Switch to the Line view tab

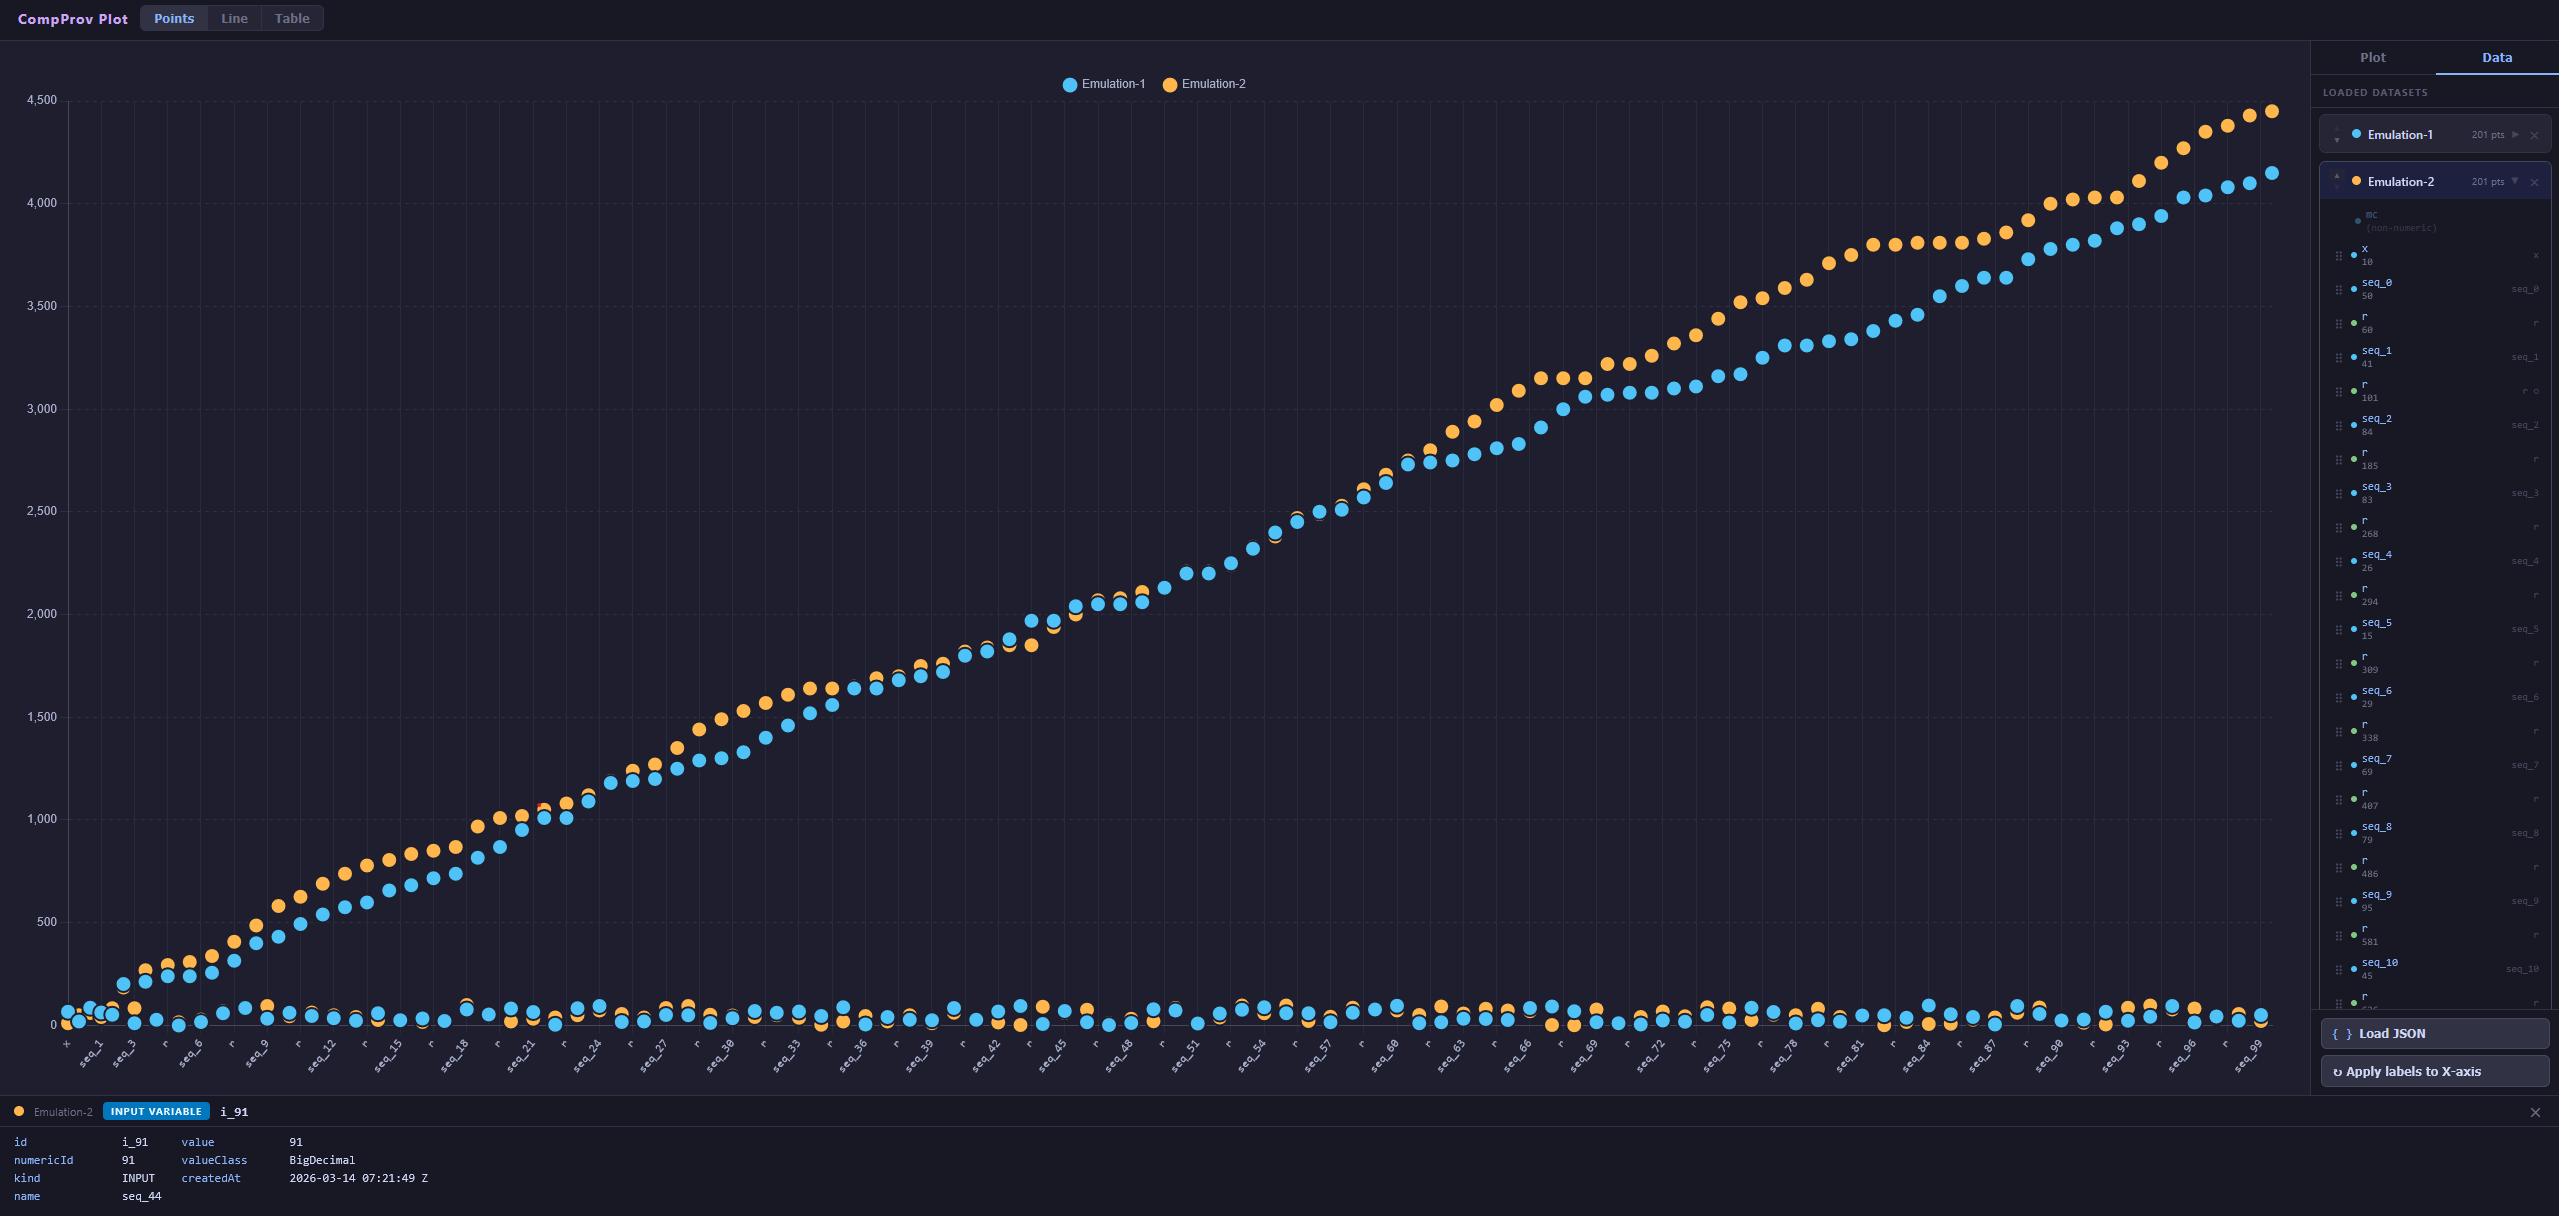click(234, 18)
